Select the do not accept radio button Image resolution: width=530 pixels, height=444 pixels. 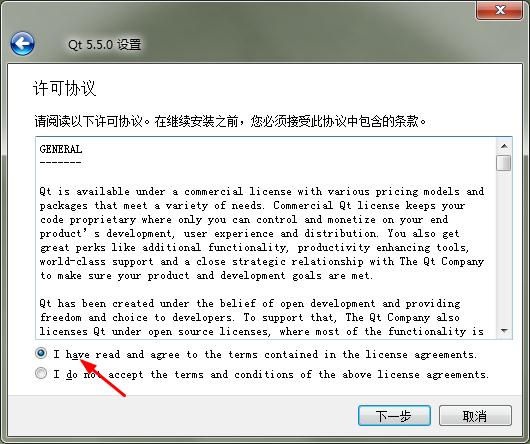point(41,373)
